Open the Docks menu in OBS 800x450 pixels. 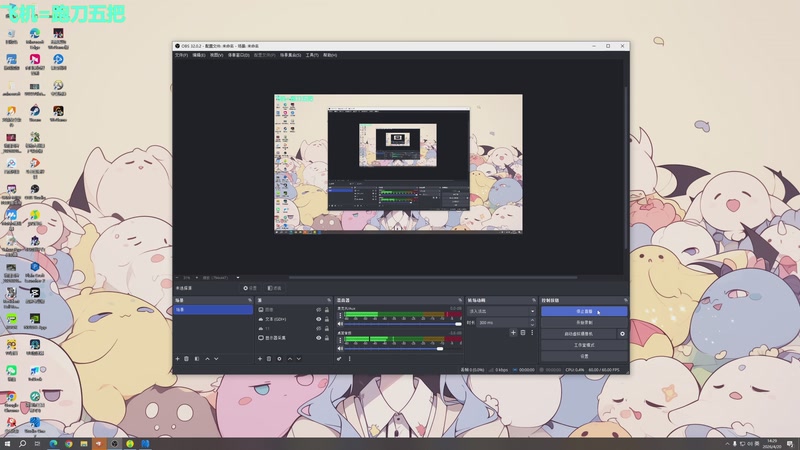point(238,55)
